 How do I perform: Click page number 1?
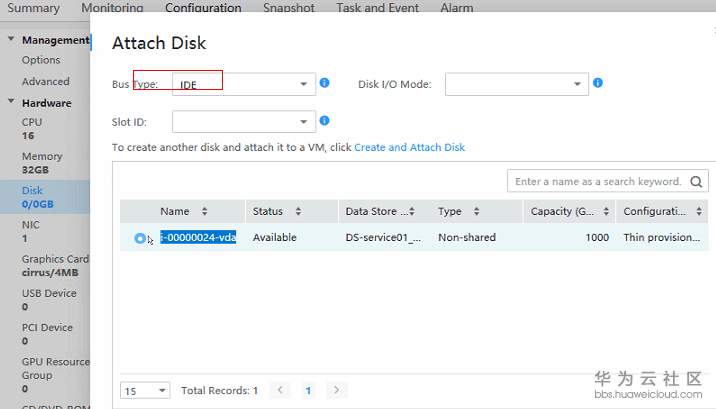(309, 390)
